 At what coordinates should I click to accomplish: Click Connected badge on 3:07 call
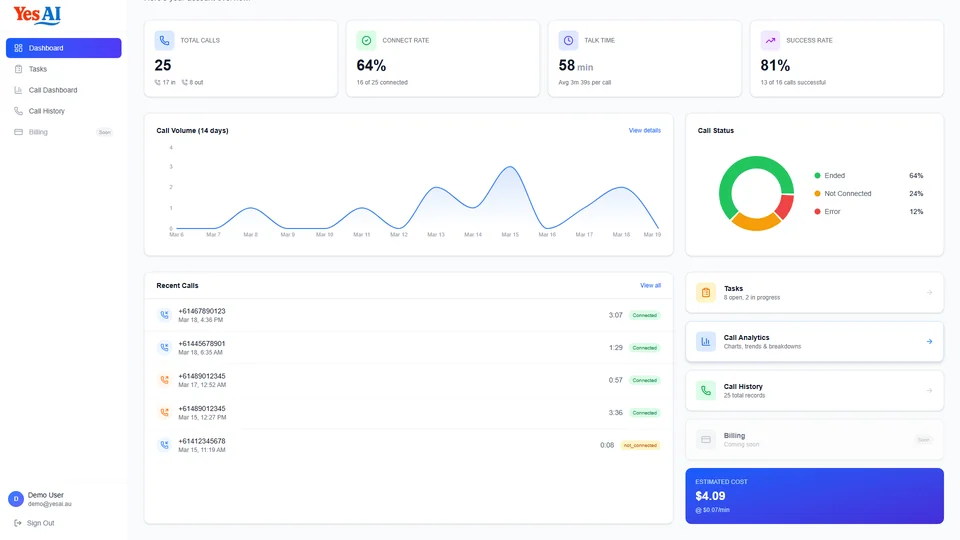click(645, 315)
